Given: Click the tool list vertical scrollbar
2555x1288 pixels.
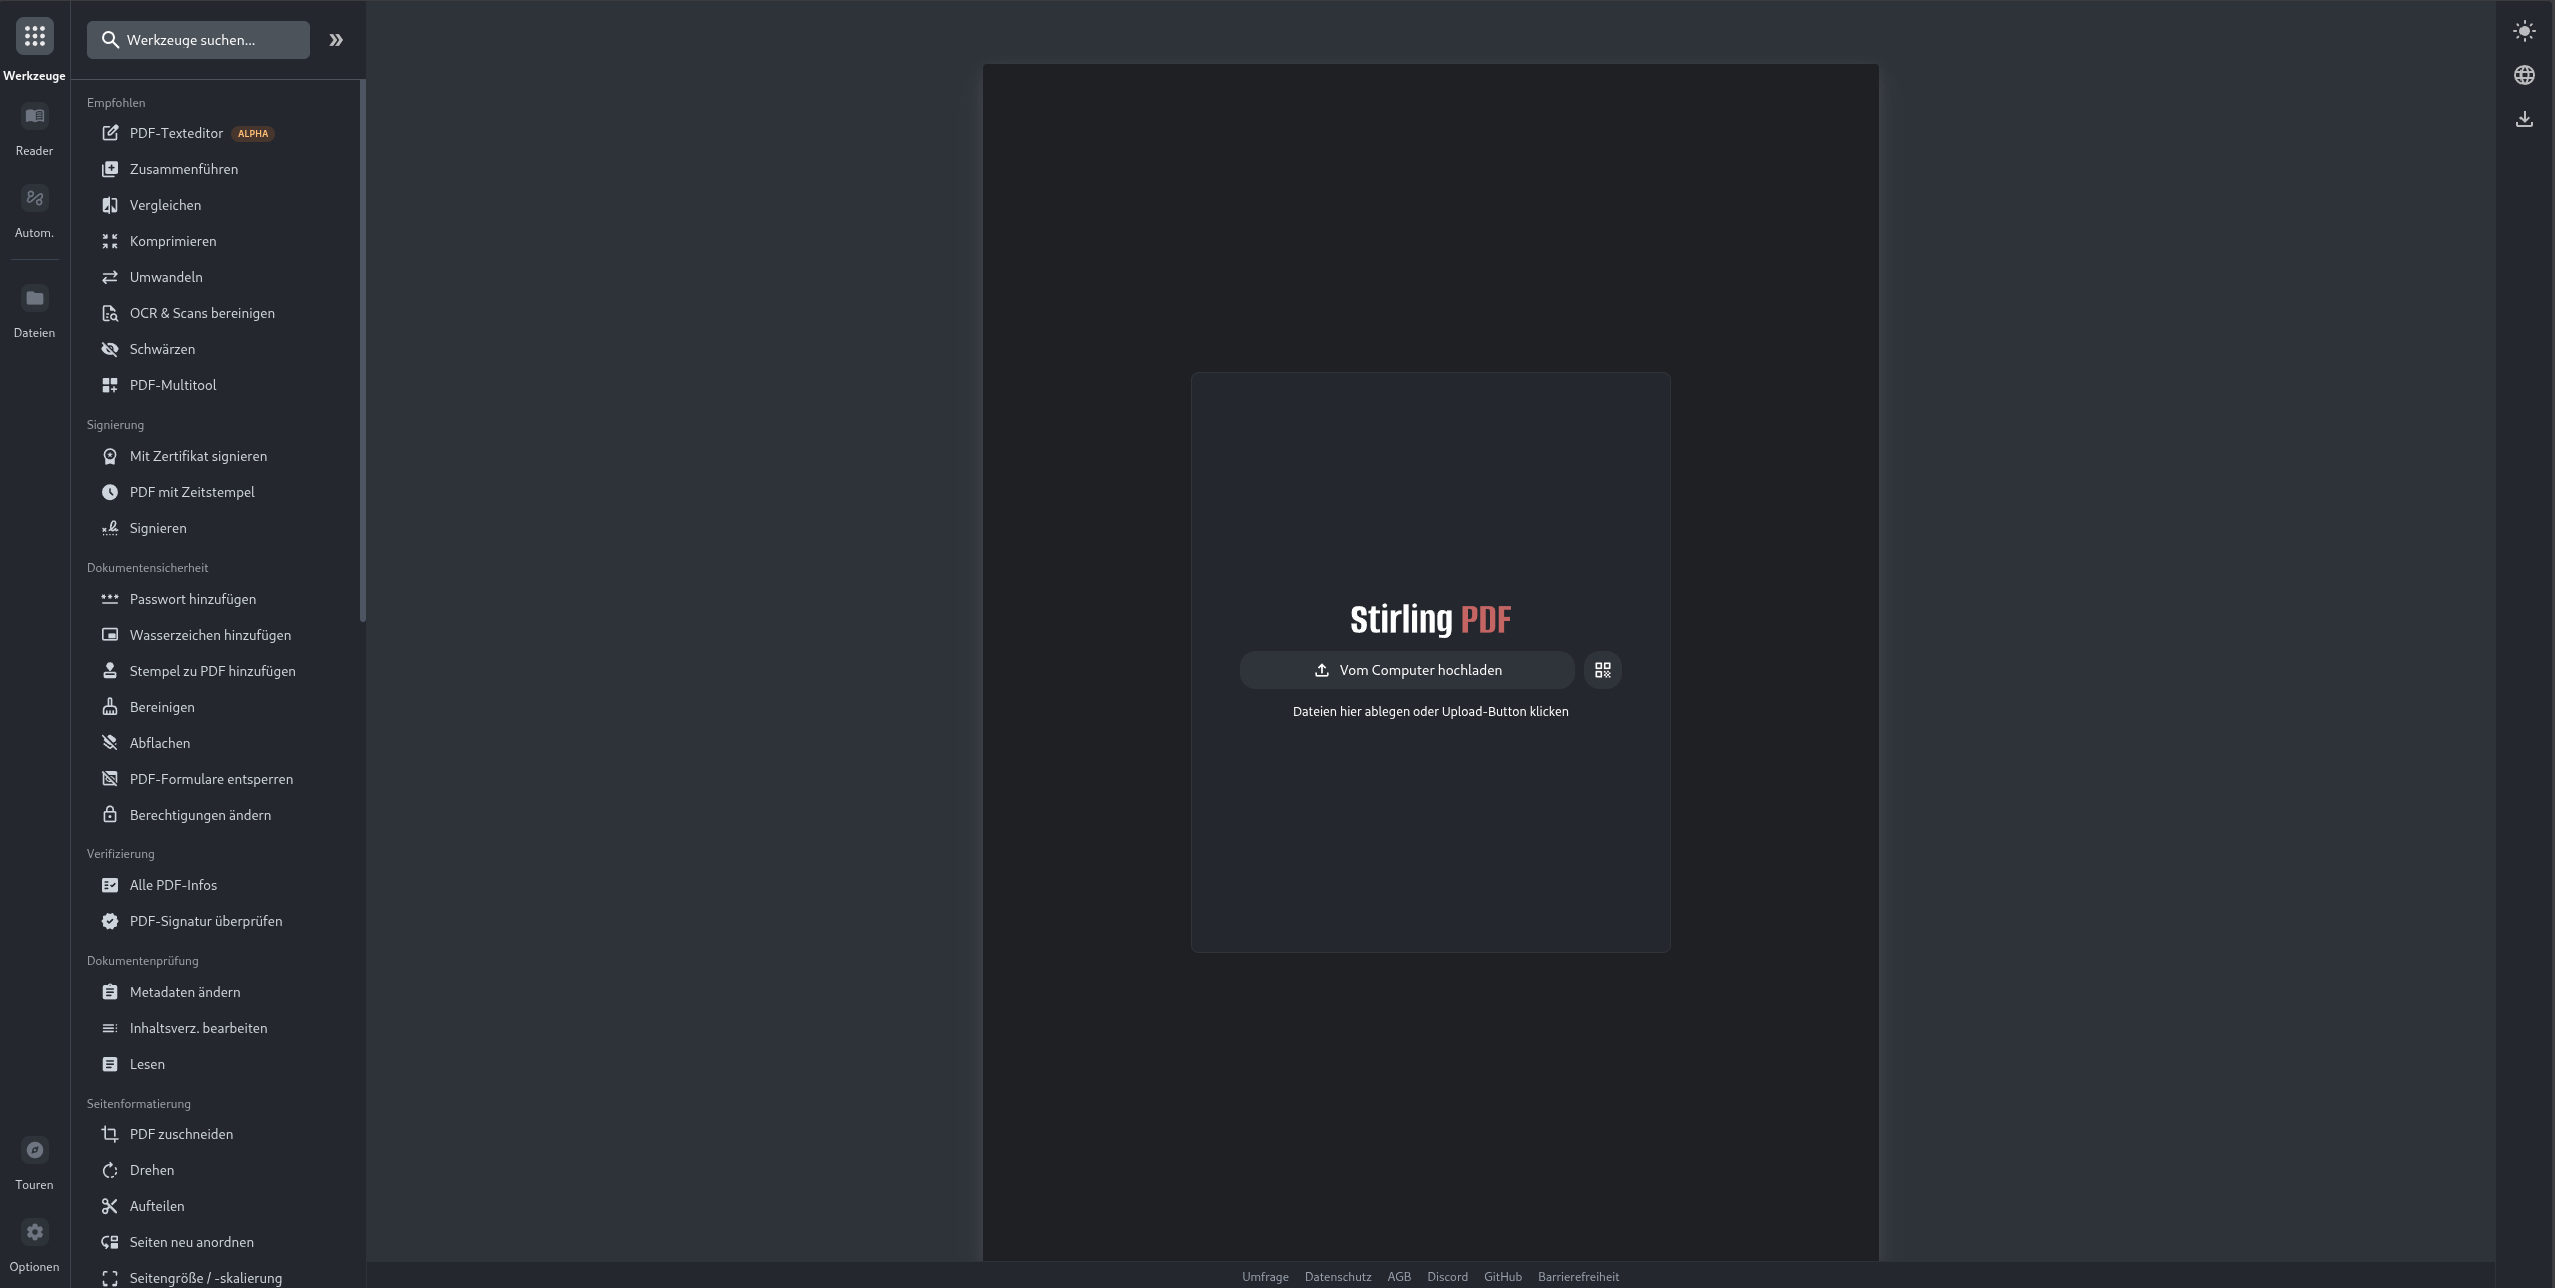Looking at the screenshot, I should click(362, 350).
